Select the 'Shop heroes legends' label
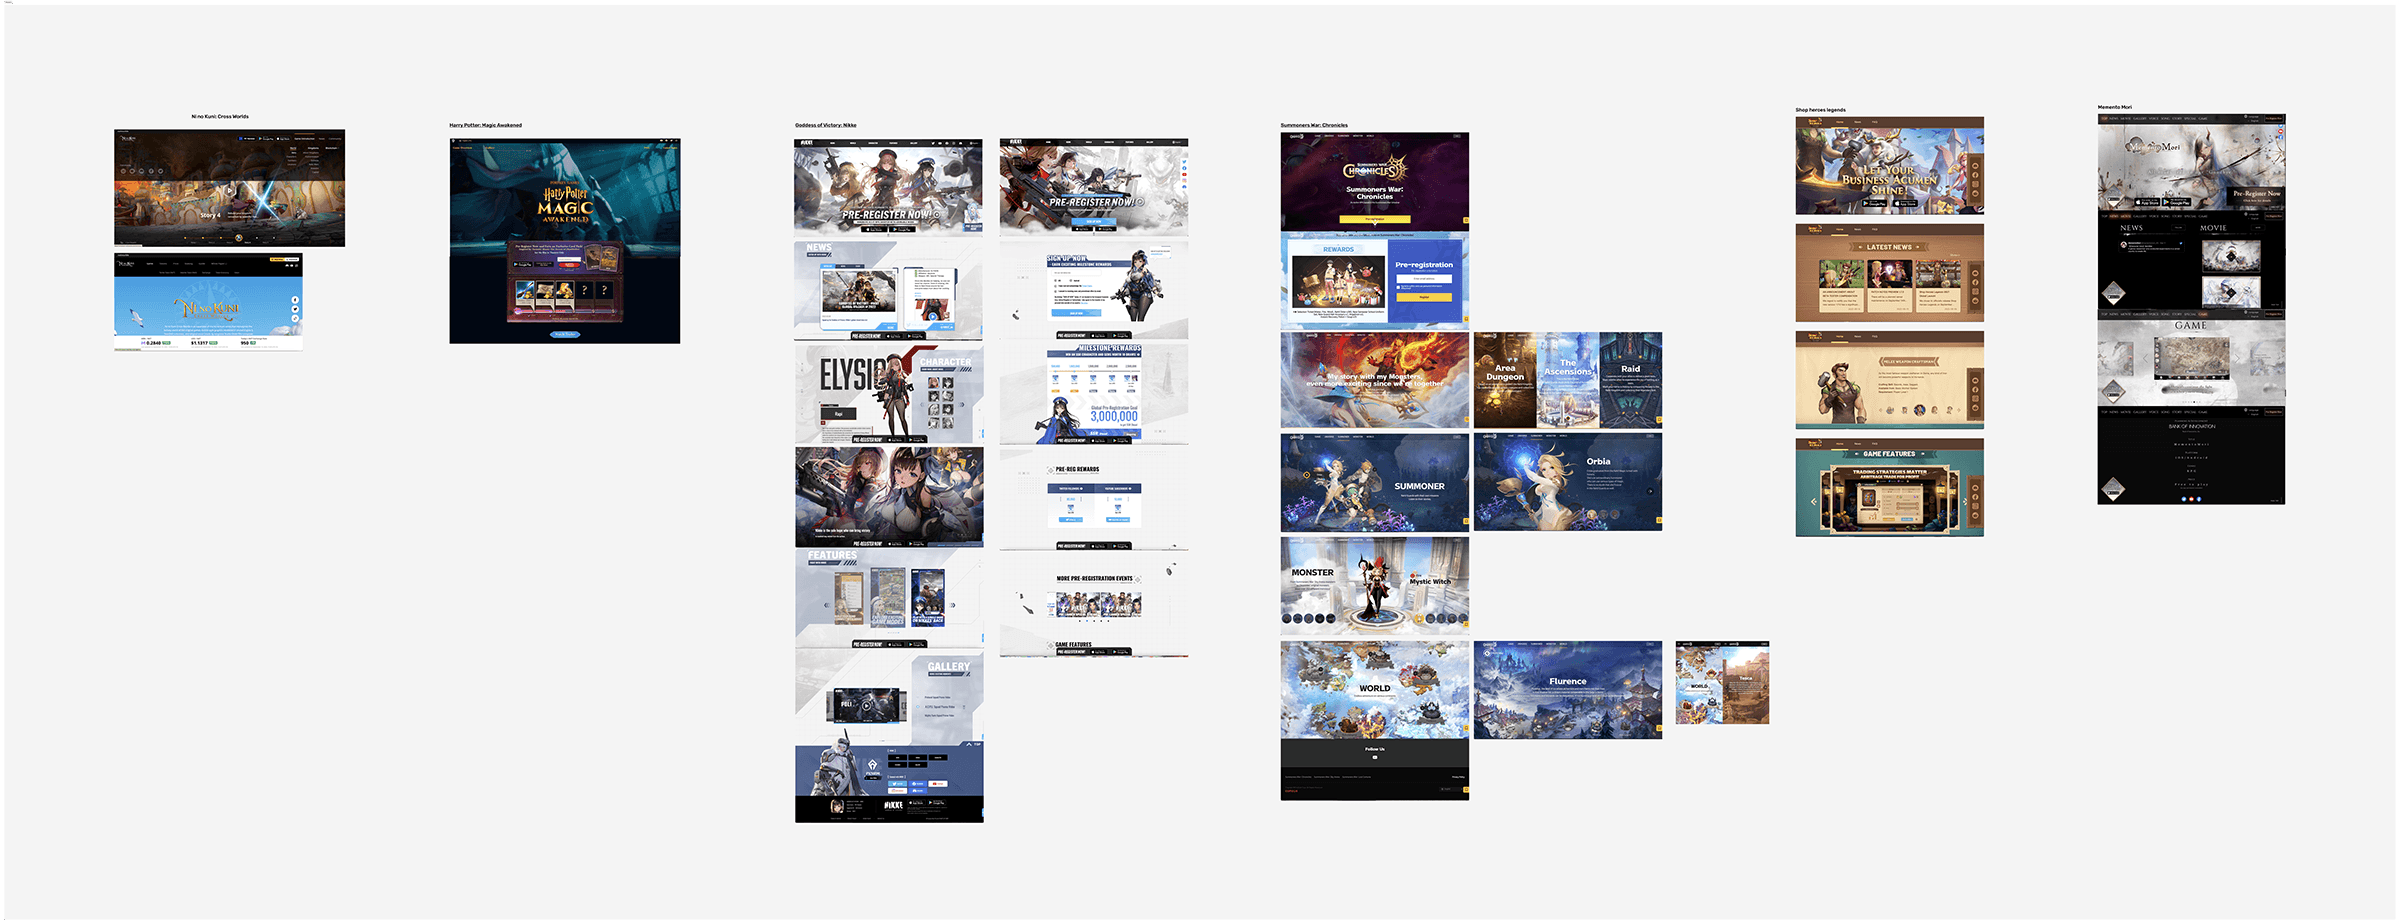Image resolution: width=2400 pixels, height=924 pixels. pyautogui.click(x=1821, y=110)
